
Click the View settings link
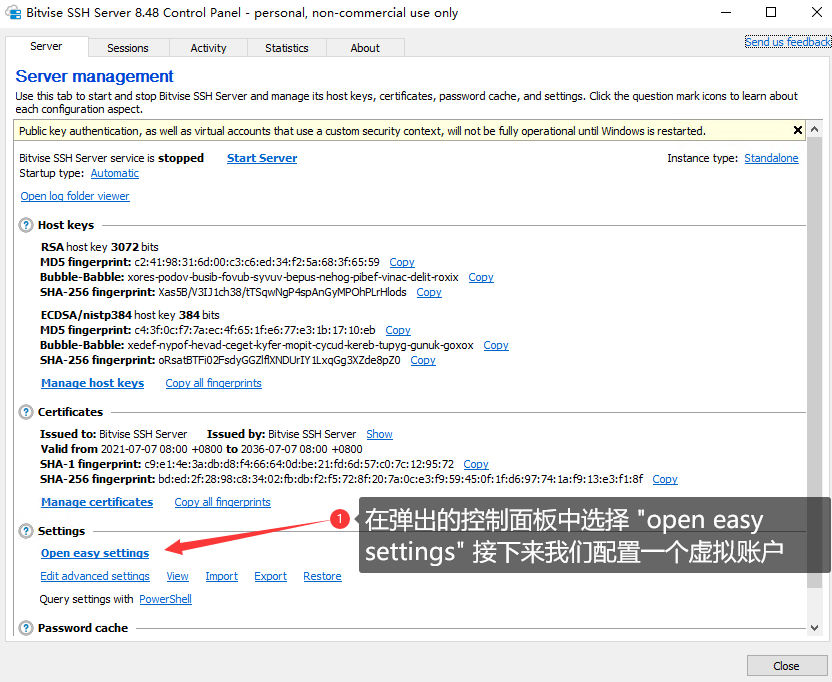coord(177,576)
